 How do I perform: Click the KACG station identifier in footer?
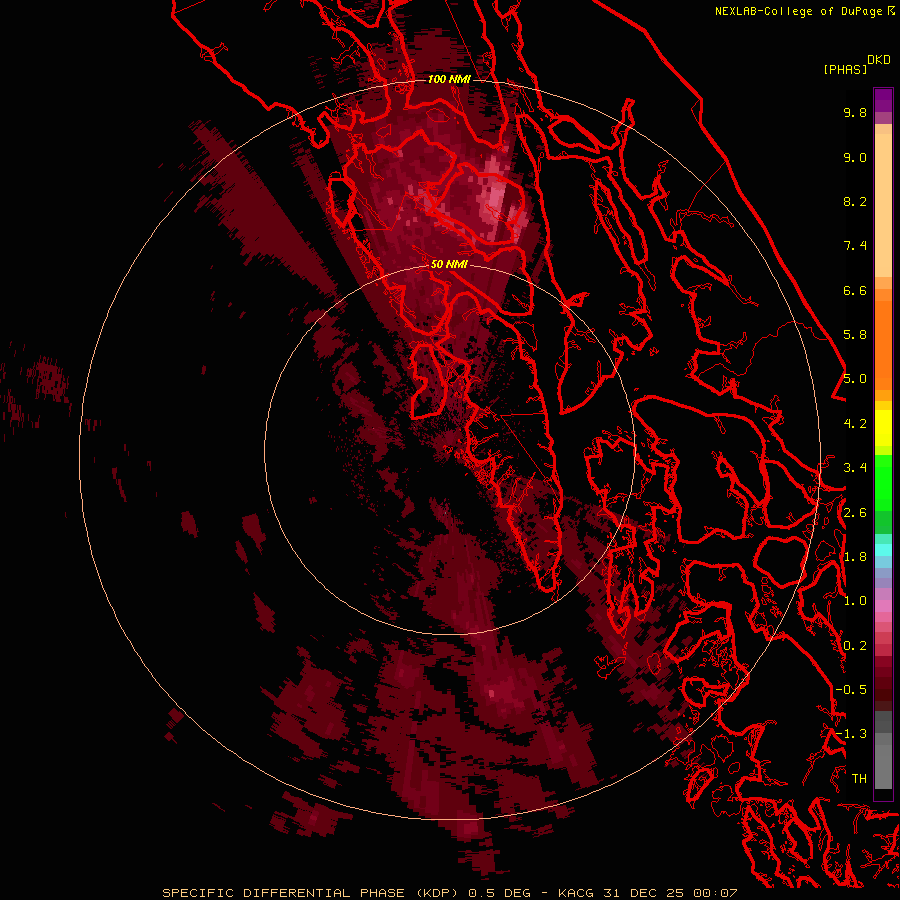[x=576, y=893]
